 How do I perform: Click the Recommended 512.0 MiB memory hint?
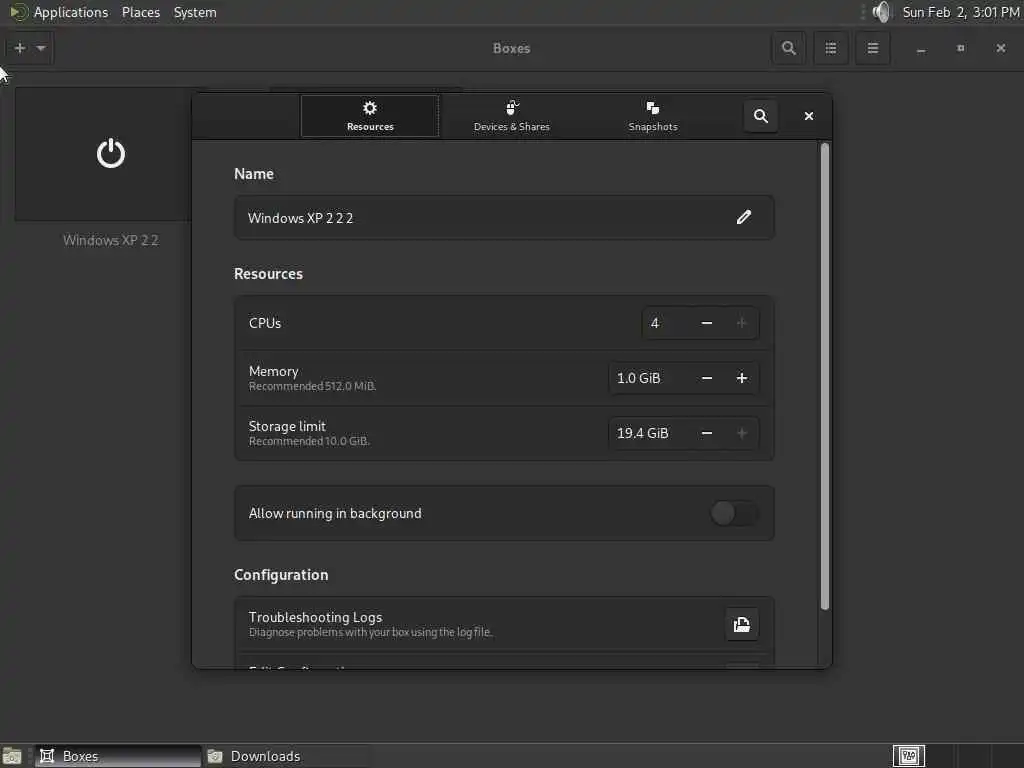312,387
